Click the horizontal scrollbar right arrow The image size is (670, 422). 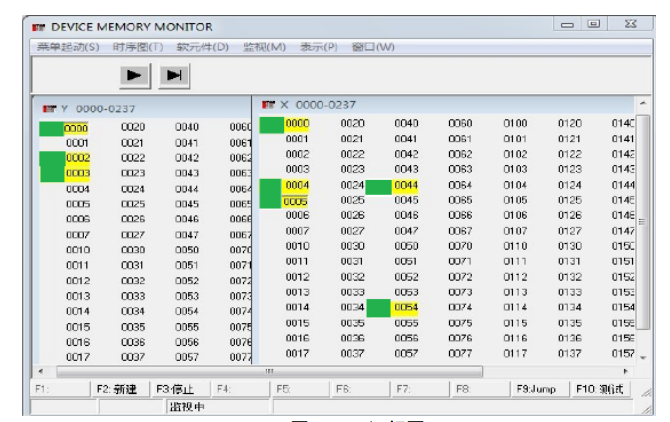click(626, 371)
